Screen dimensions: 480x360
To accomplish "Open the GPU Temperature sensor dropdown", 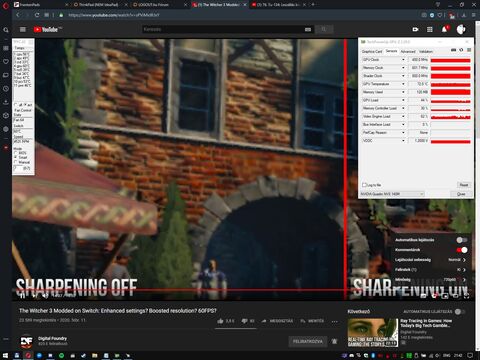I will coord(403,84).
